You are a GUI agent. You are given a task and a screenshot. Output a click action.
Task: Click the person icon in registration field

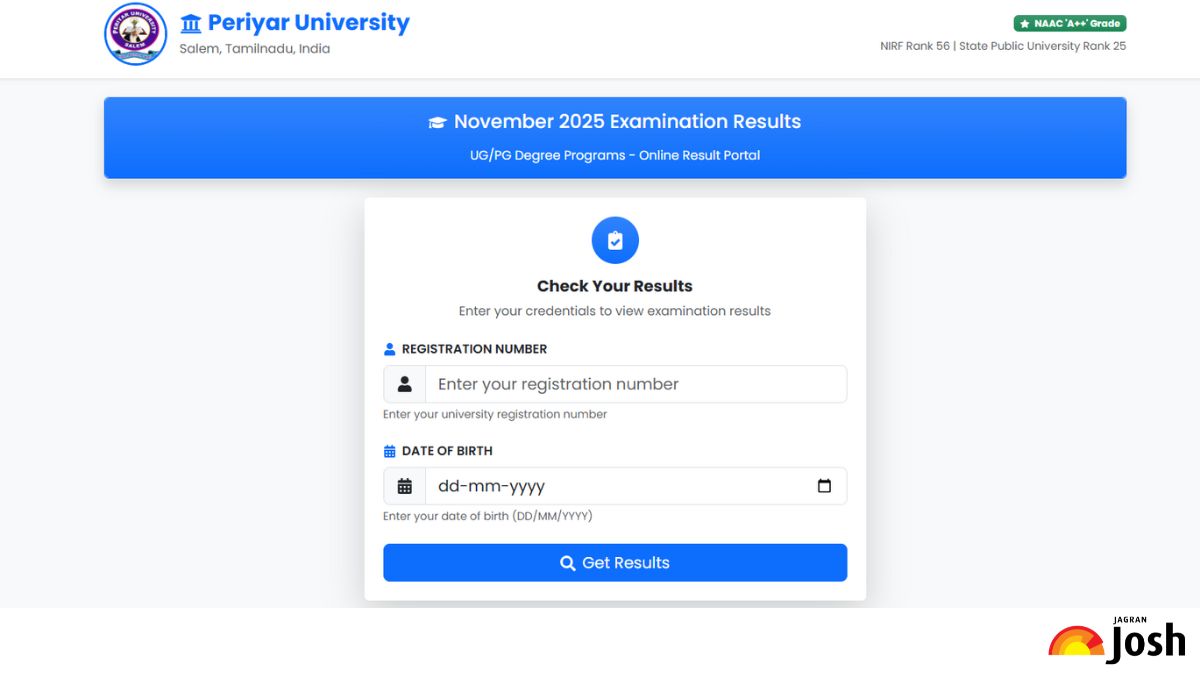(404, 384)
